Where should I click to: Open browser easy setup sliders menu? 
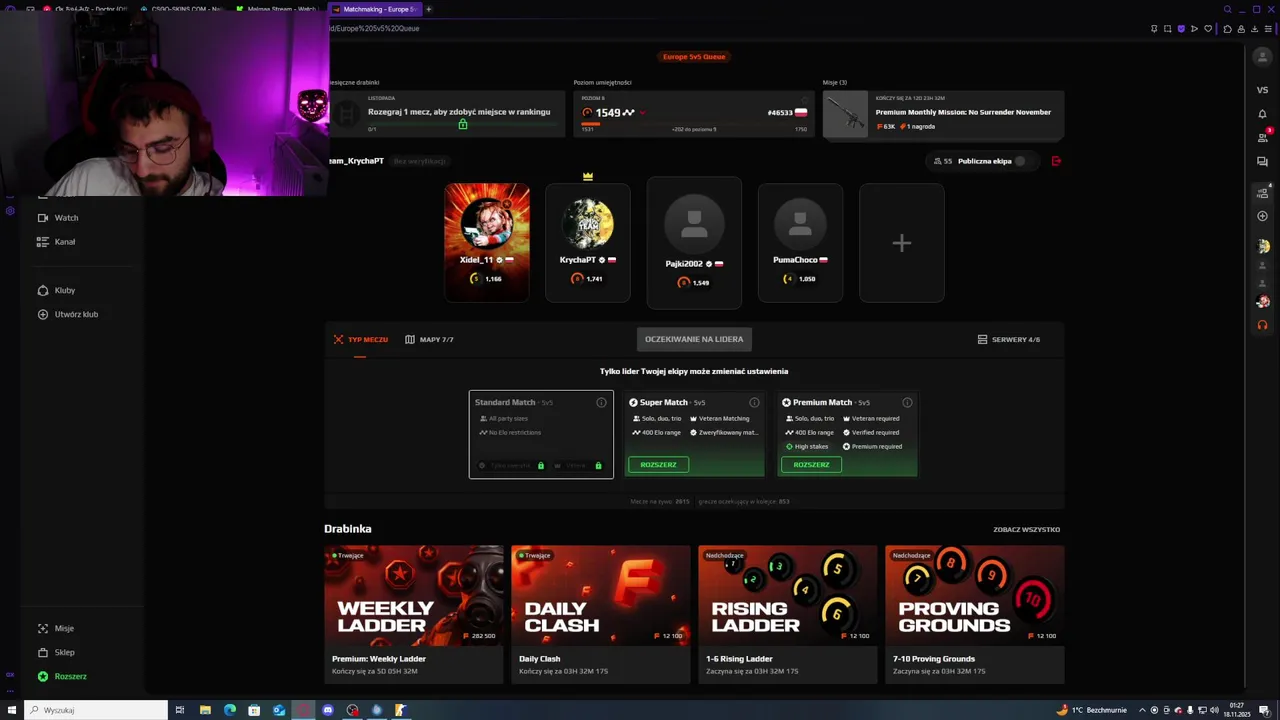point(1267,28)
